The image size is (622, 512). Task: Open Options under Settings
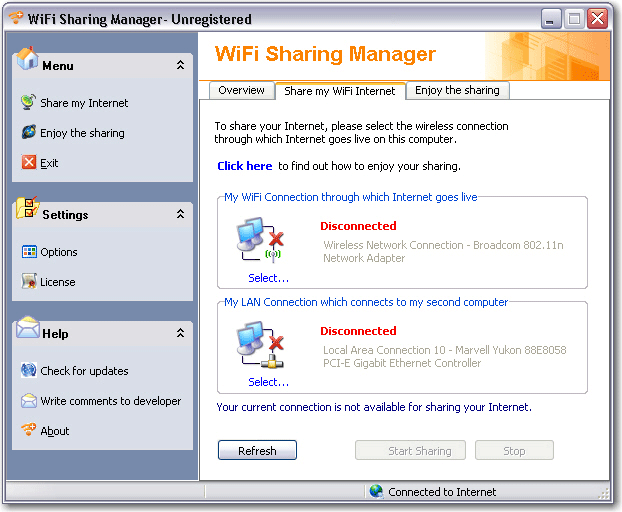pos(59,252)
